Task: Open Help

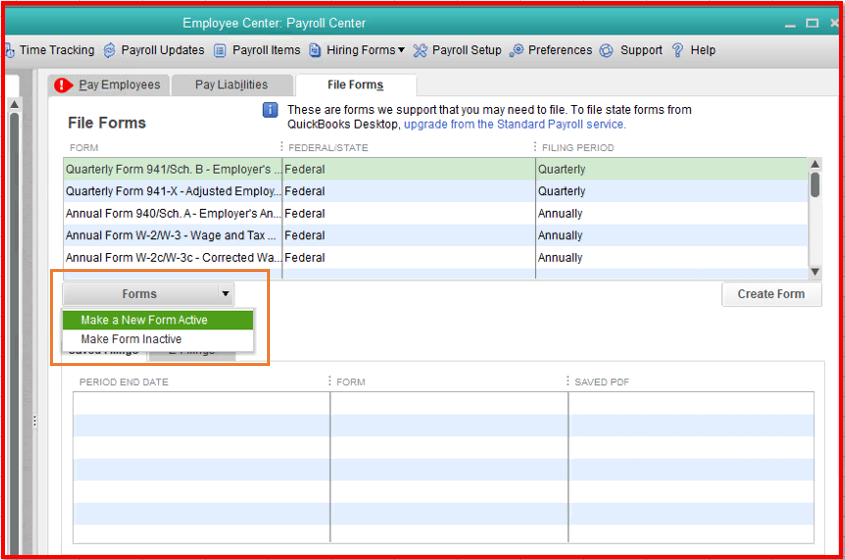Action: (x=703, y=50)
